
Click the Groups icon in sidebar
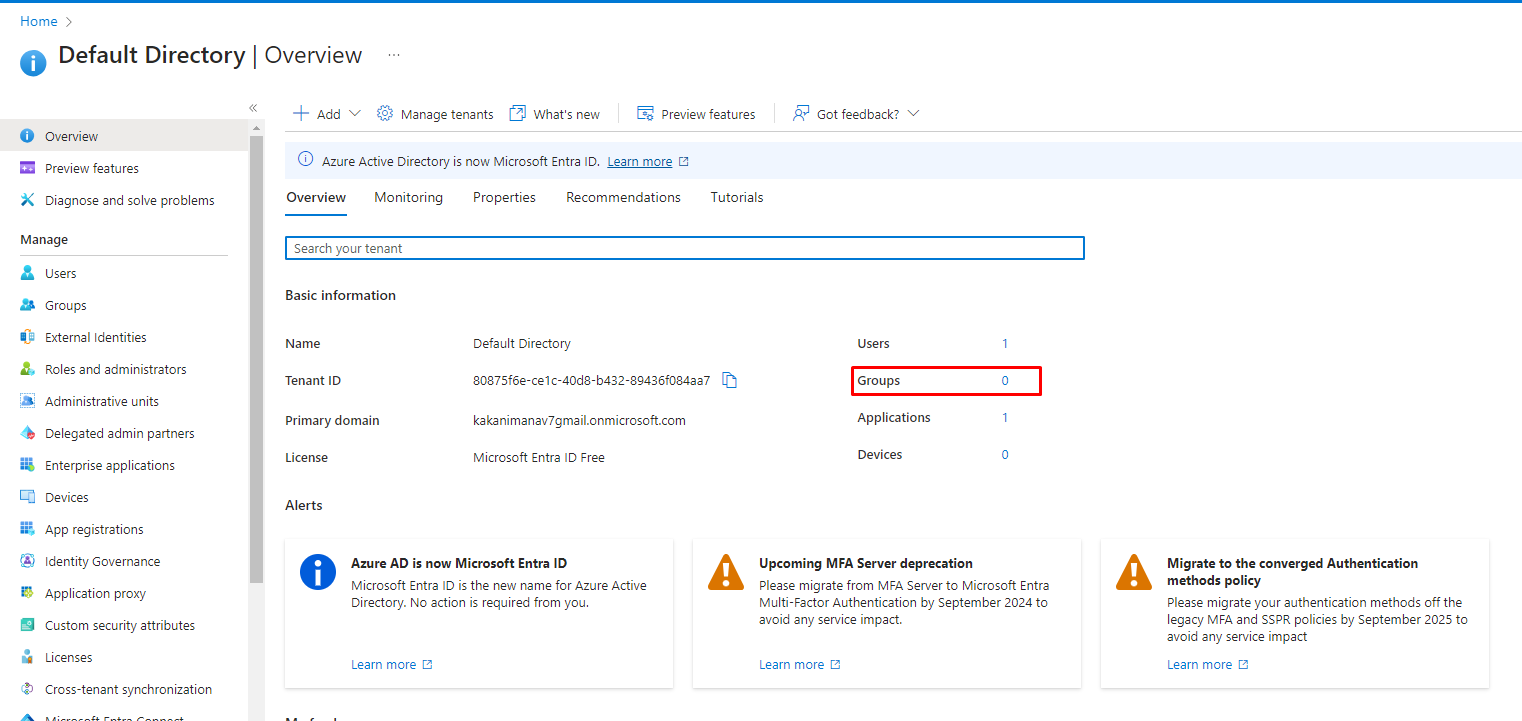coord(27,305)
